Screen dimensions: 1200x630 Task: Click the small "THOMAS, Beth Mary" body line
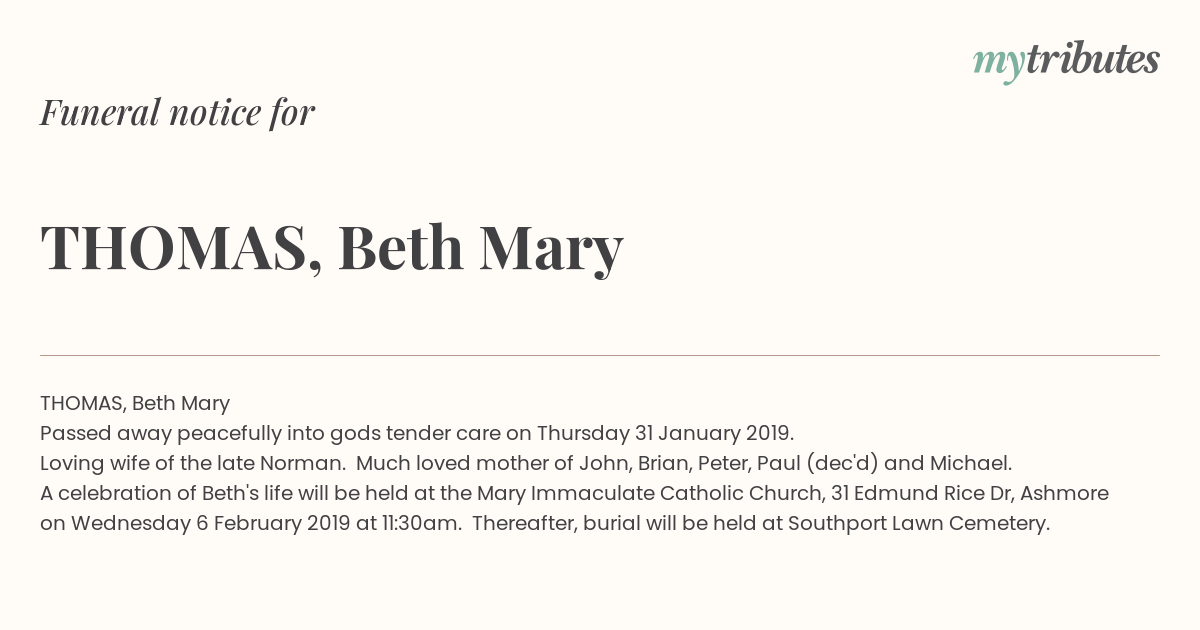[135, 403]
